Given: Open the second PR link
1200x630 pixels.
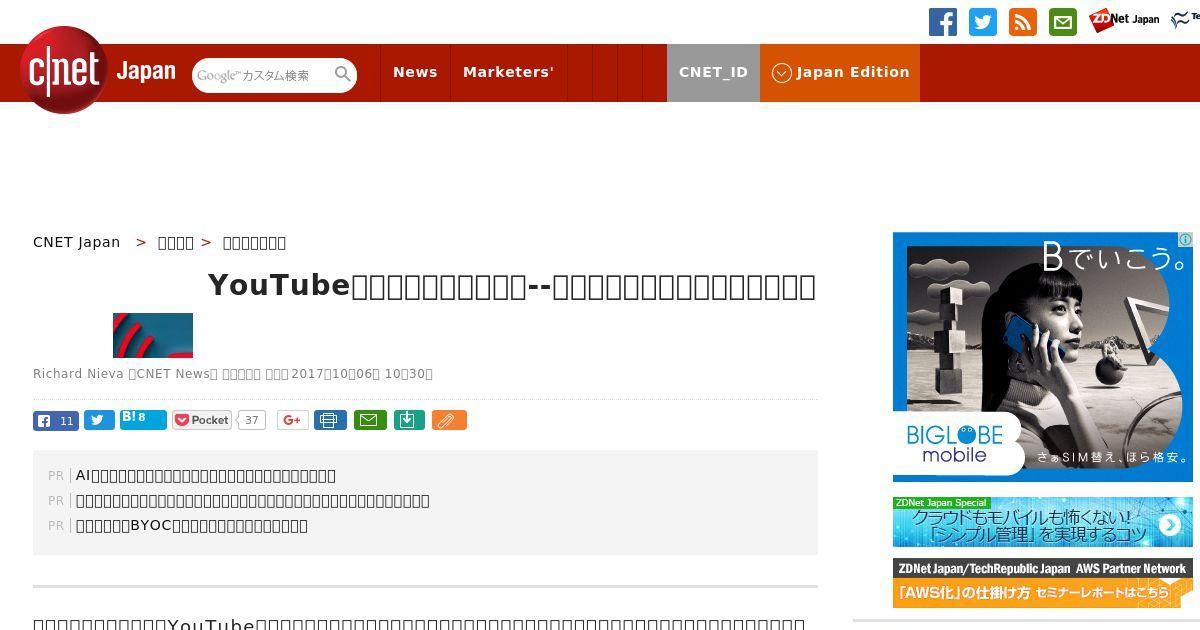Looking at the screenshot, I should [253, 501].
